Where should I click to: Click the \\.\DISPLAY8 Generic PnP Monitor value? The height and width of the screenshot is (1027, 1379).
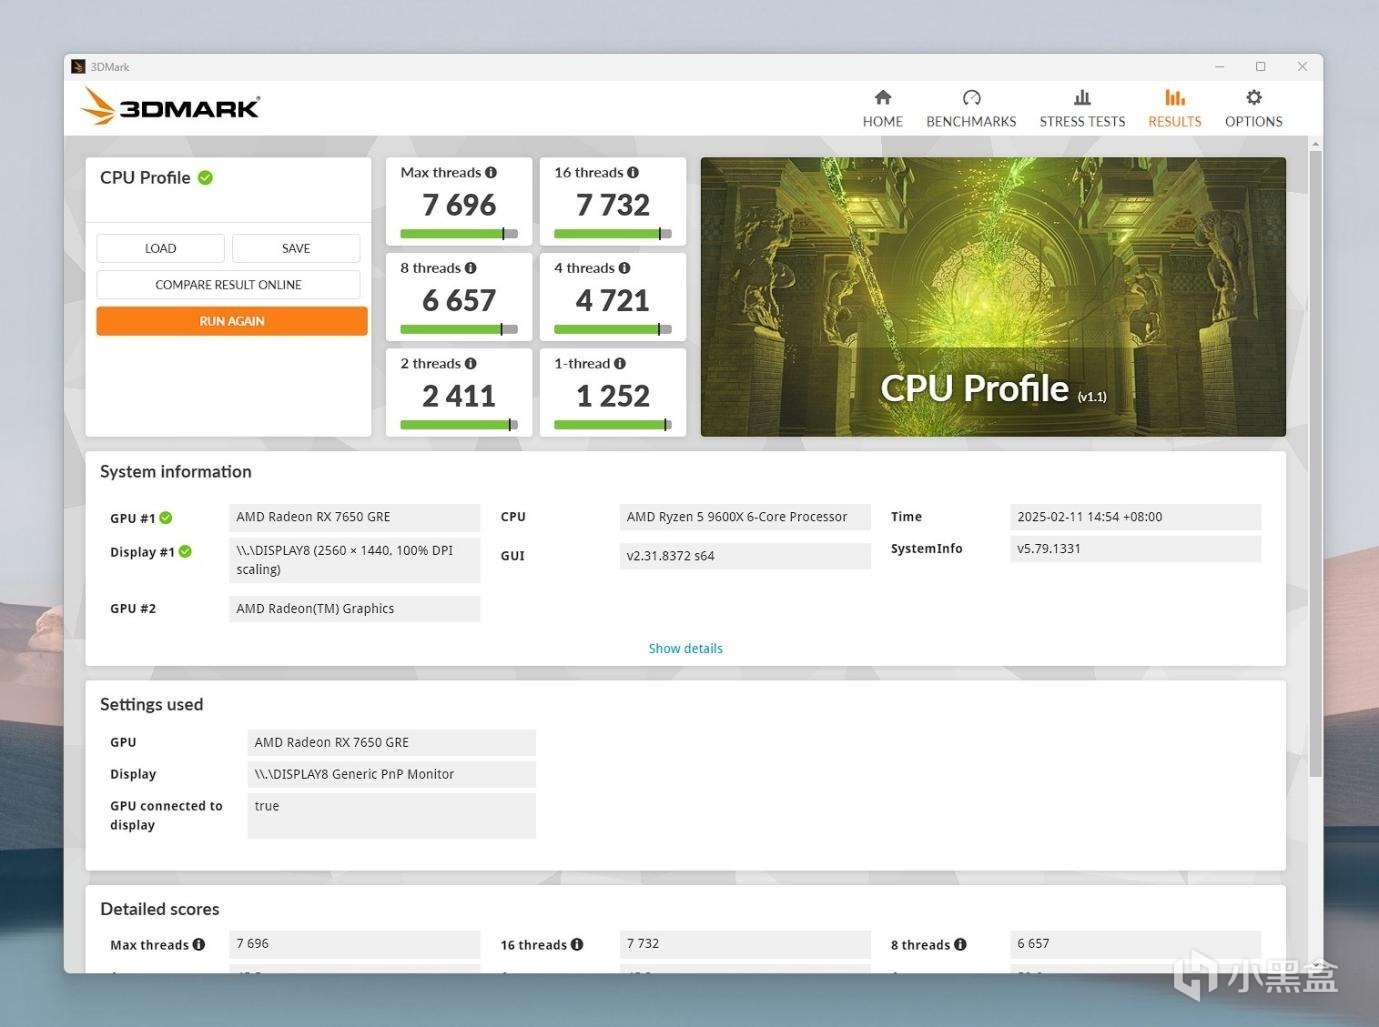pyautogui.click(x=391, y=774)
